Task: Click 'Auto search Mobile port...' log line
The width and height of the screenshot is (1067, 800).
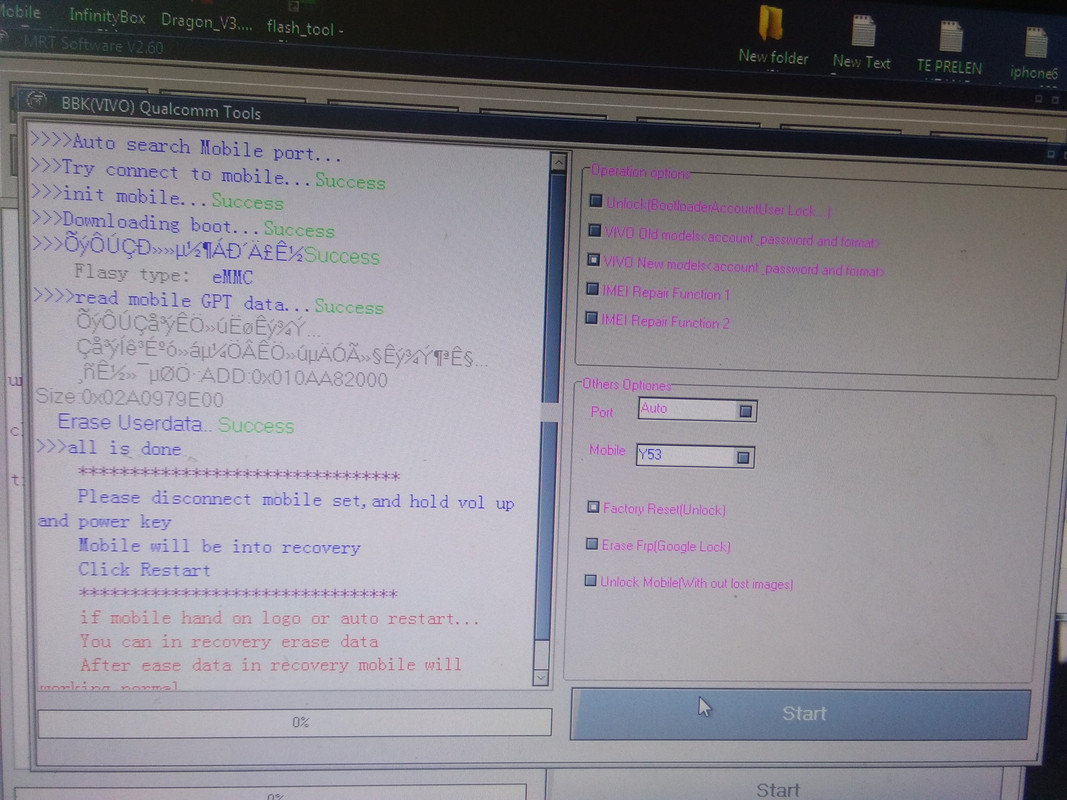Action: coord(186,147)
